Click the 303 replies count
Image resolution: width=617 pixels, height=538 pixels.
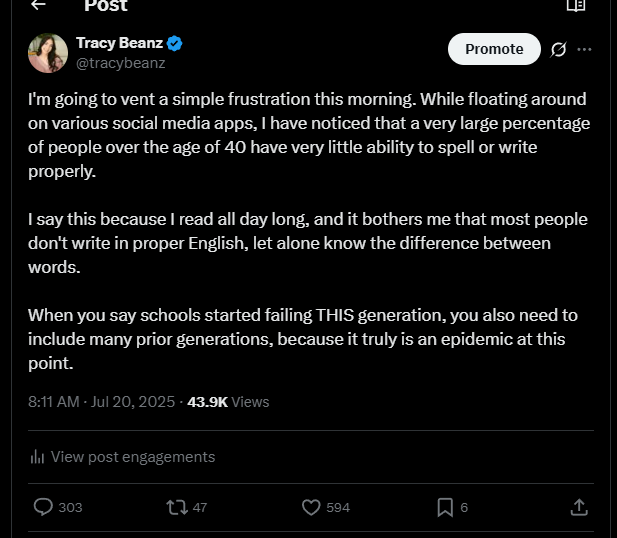(x=70, y=507)
